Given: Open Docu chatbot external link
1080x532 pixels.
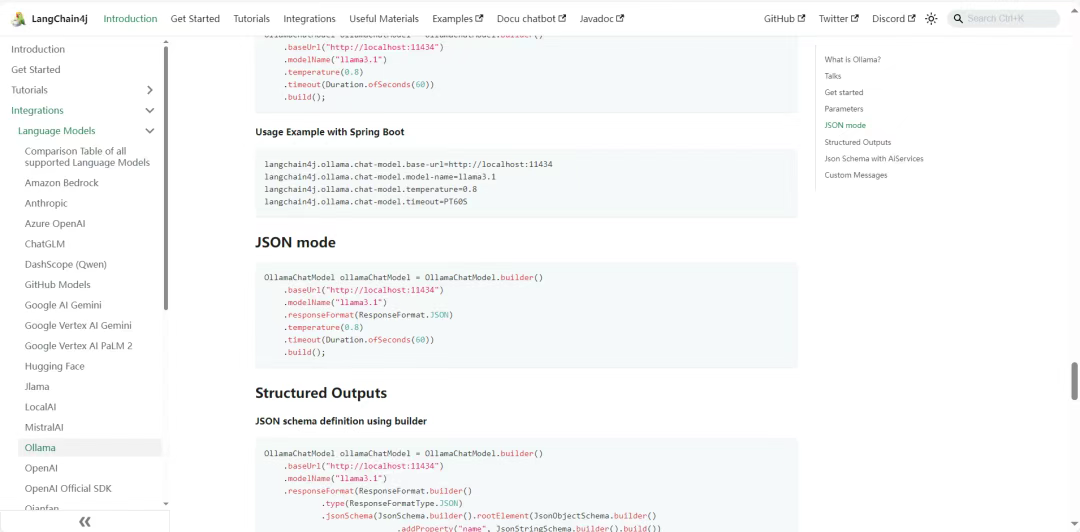Looking at the screenshot, I should [531, 19].
